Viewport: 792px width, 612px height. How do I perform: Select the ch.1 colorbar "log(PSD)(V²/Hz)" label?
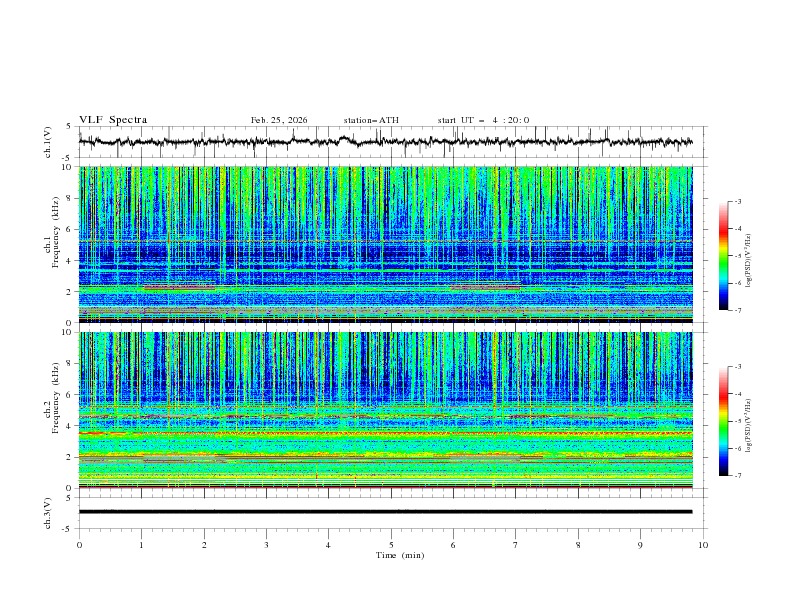point(748,261)
